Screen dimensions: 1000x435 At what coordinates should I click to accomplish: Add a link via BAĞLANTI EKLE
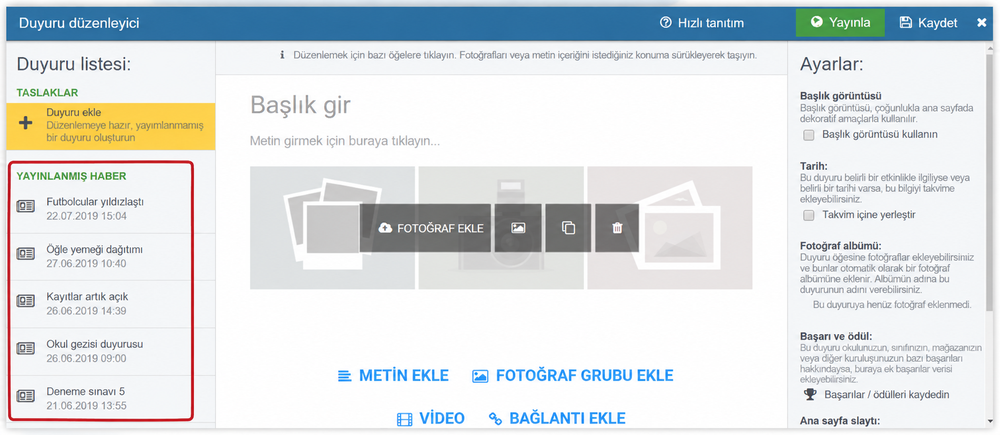[557, 418]
